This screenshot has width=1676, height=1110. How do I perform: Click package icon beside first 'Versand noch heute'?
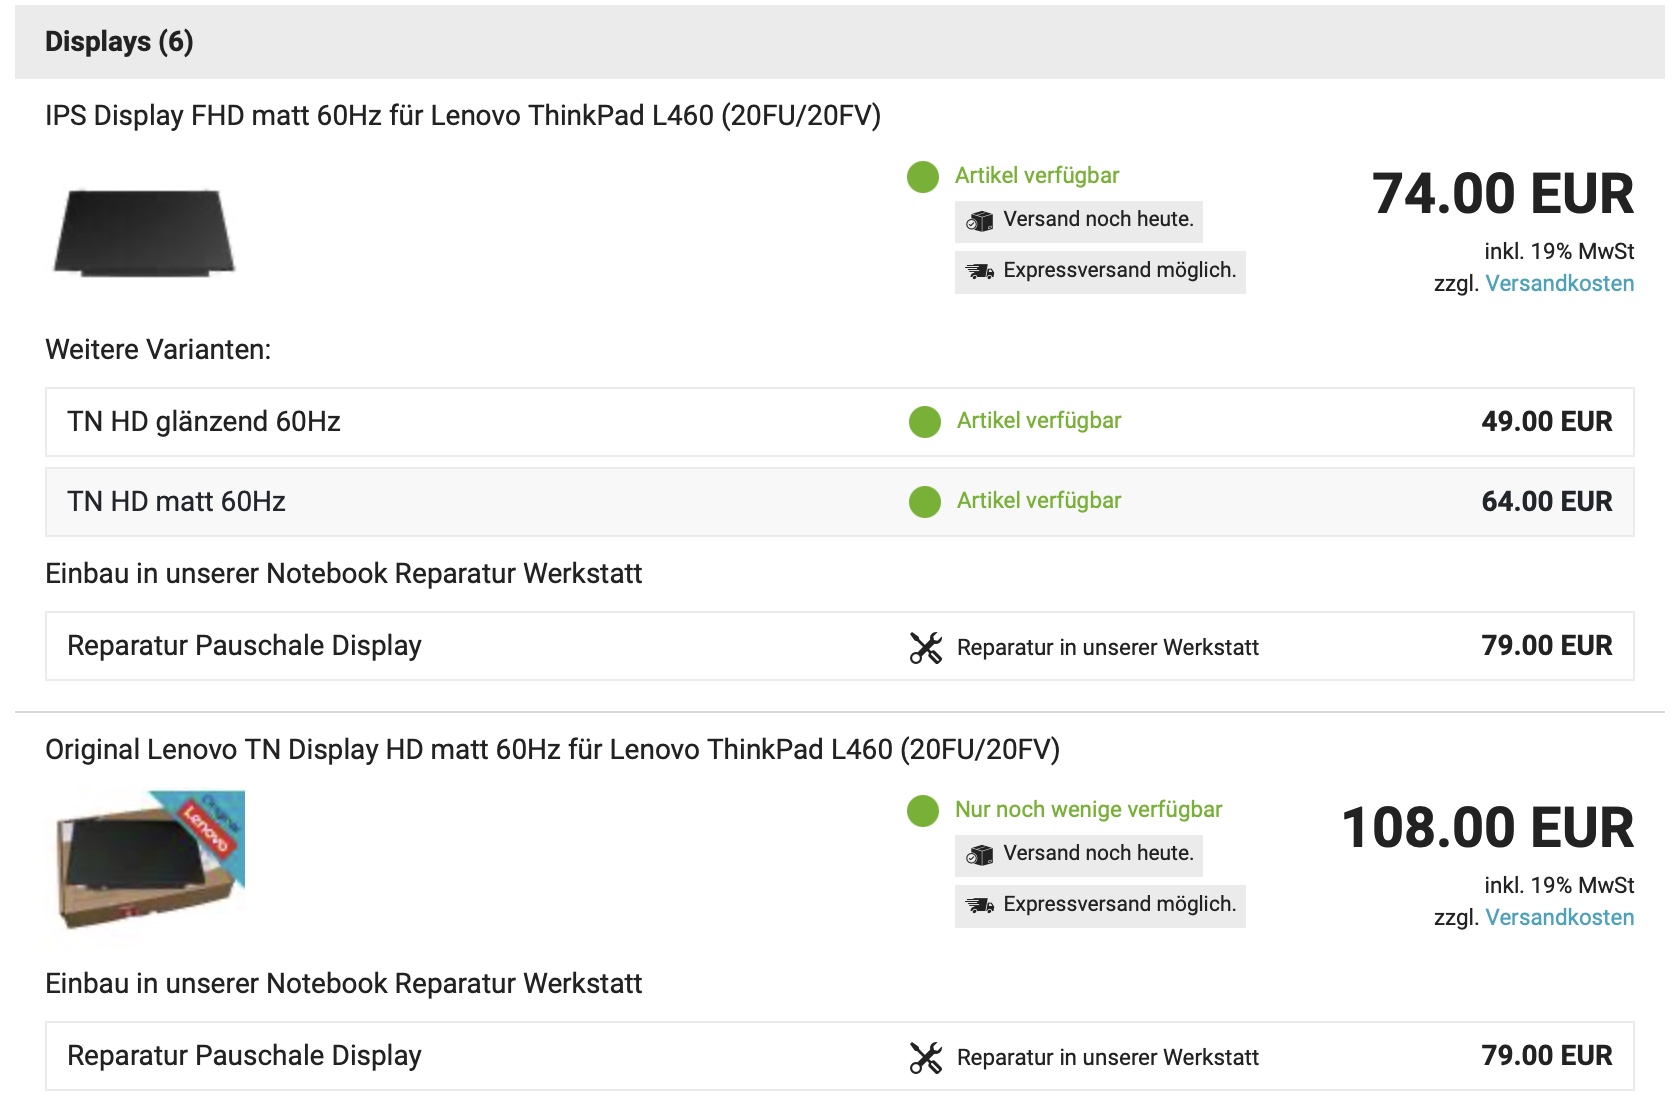pyautogui.click(x=980, y=221)
